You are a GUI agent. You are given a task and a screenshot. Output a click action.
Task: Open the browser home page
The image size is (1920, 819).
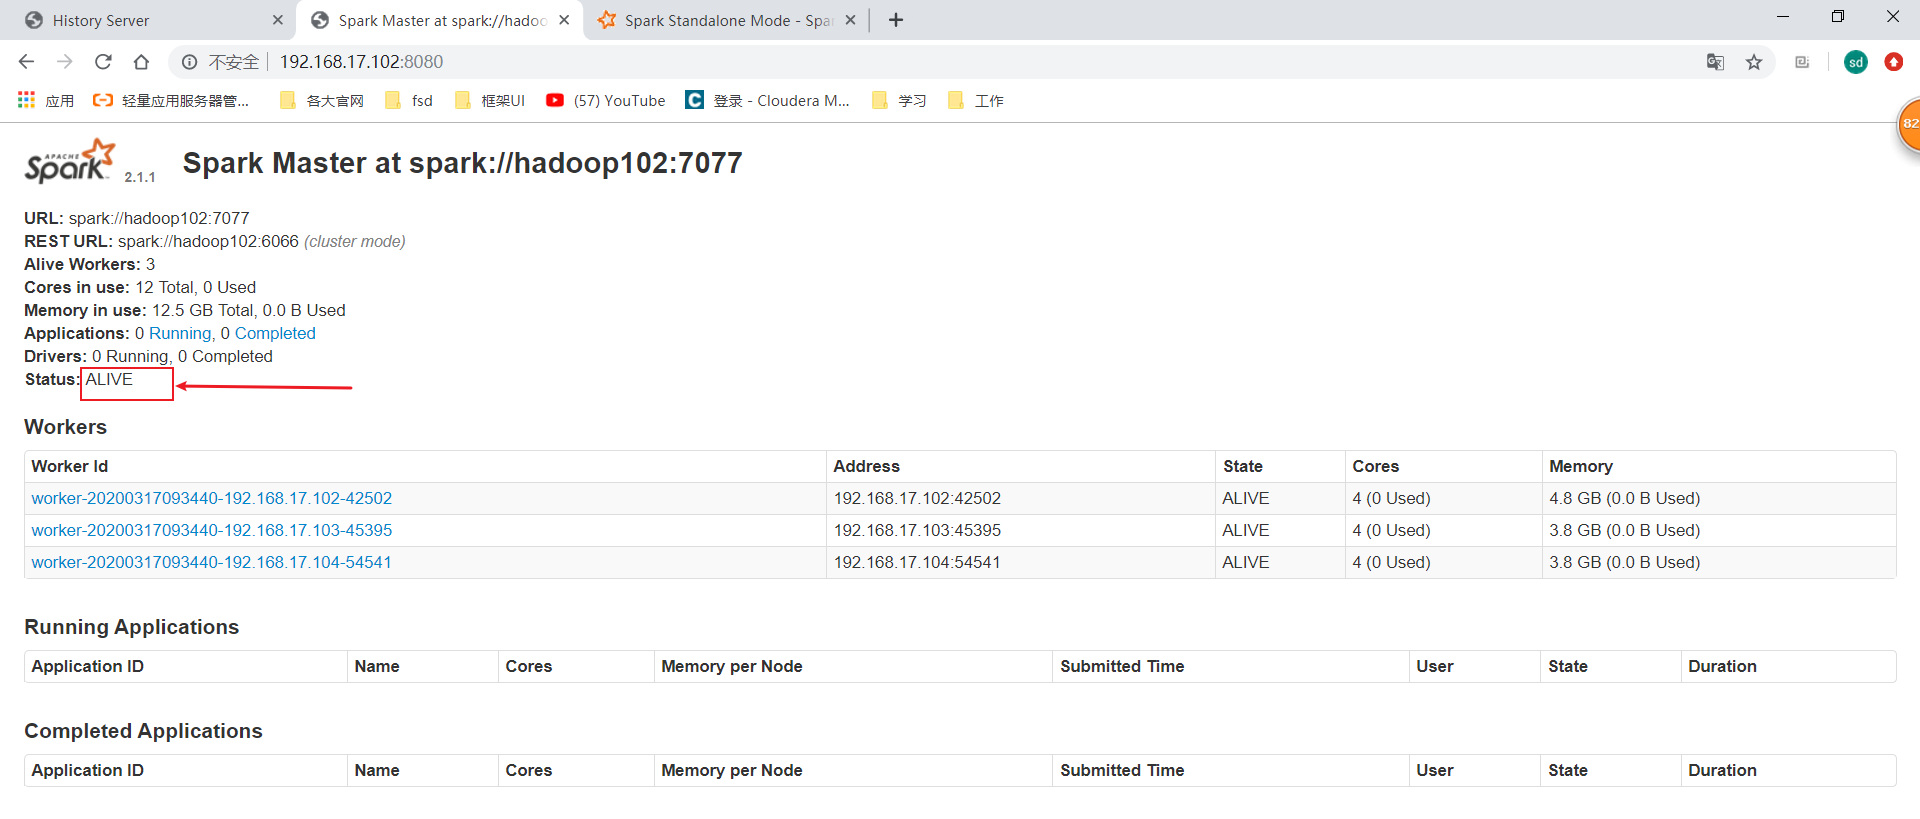pyautogui.click(x=141, y=62)
